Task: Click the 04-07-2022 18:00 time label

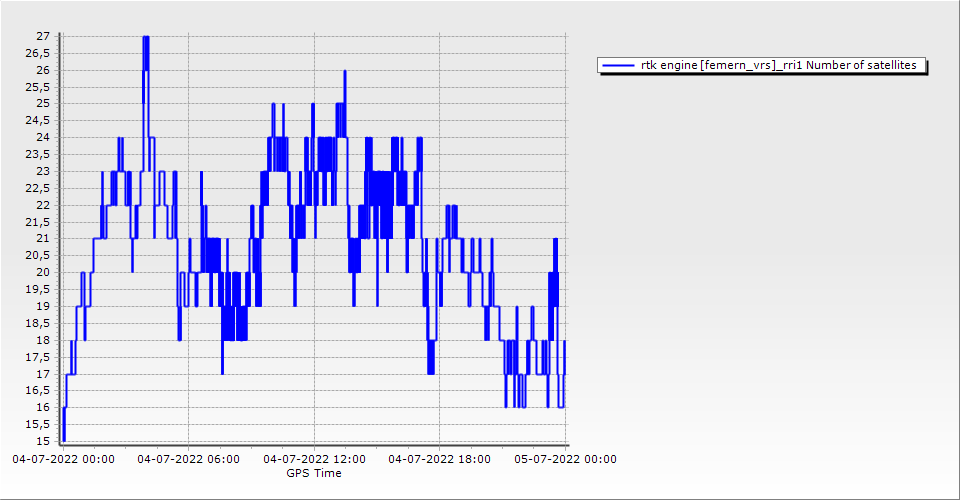Action: pyautogui.click(x=439, y=460)
